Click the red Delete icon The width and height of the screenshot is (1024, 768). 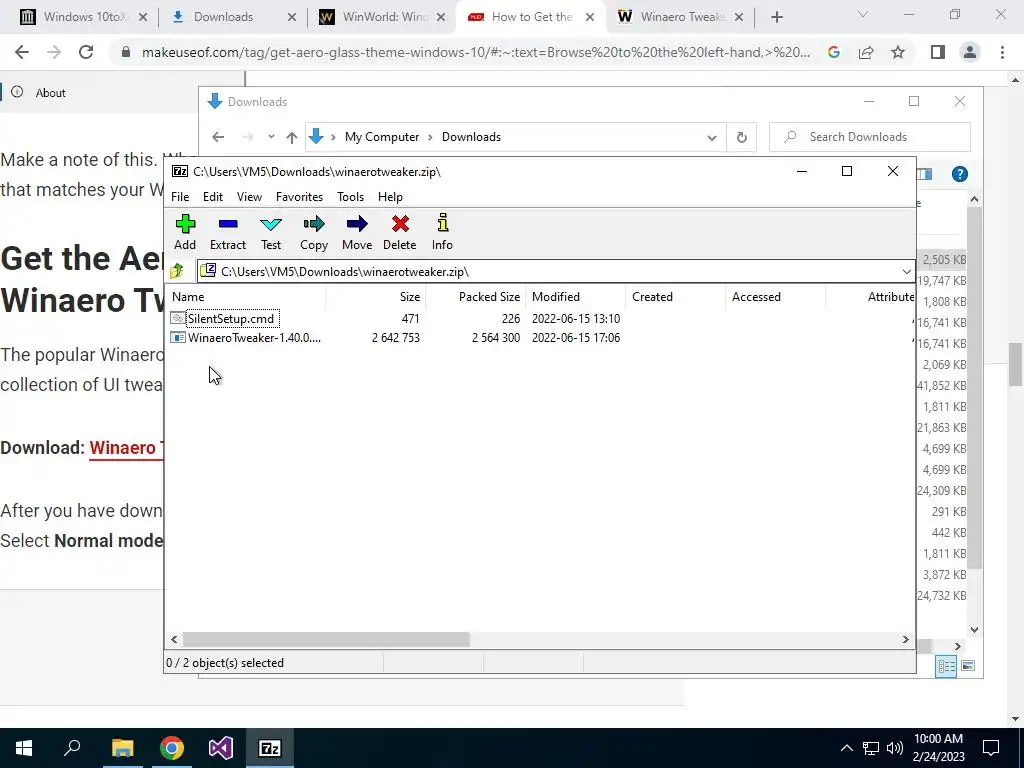tap(400, 232)
